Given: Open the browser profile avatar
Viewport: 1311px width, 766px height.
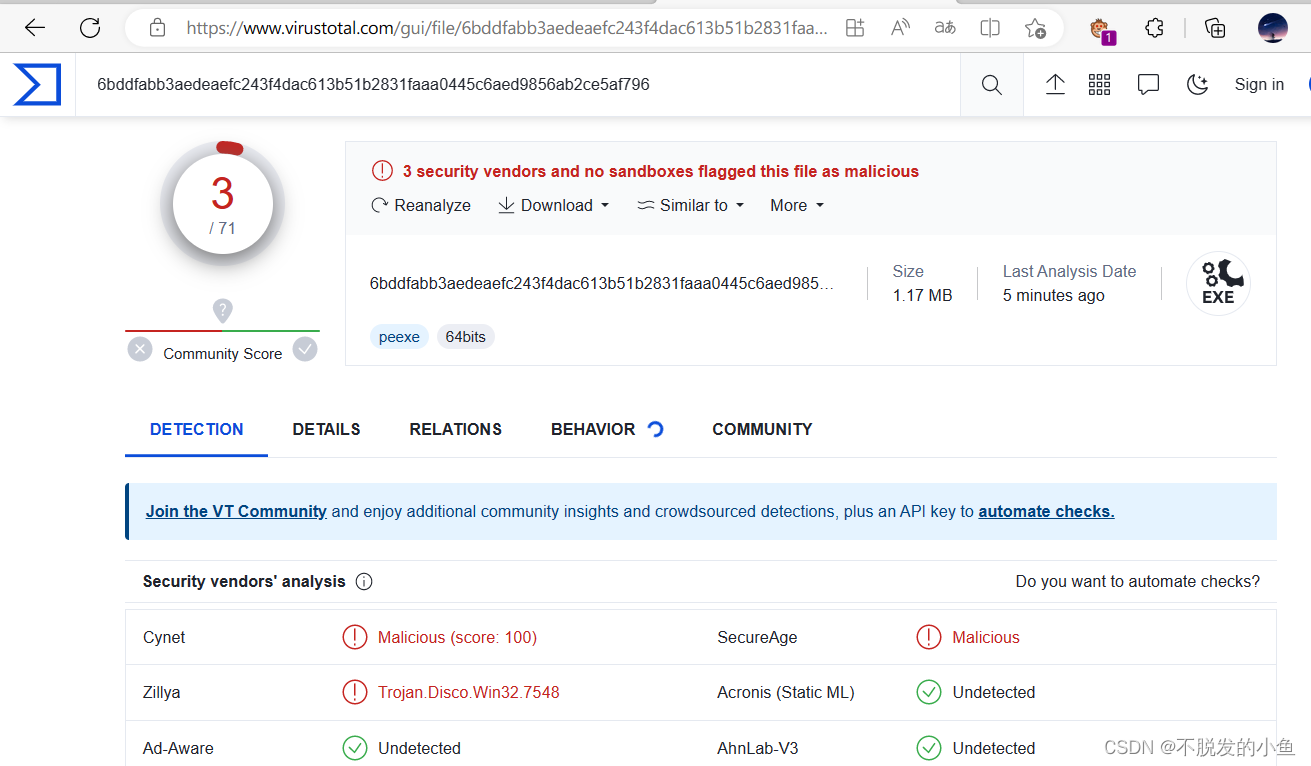Looking at the screenshot, I should [1273, 28].
